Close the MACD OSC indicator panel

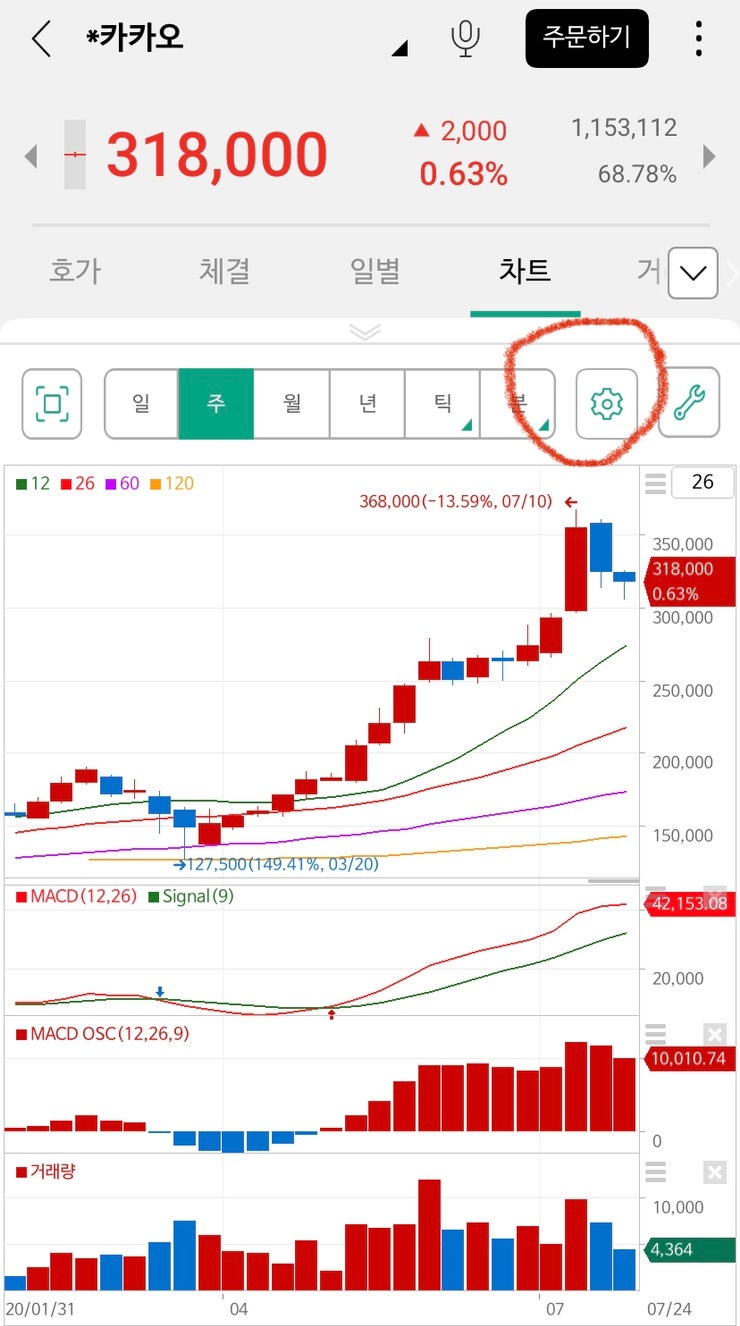[x=714, y=1034]
